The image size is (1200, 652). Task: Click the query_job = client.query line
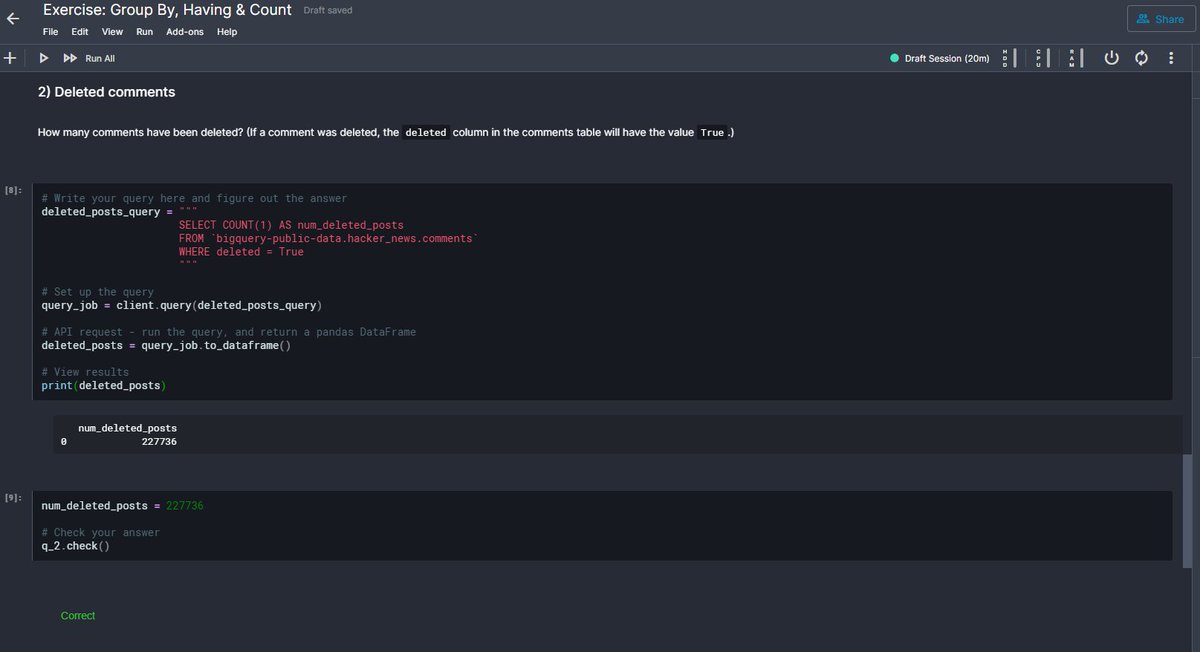[181, 305]
